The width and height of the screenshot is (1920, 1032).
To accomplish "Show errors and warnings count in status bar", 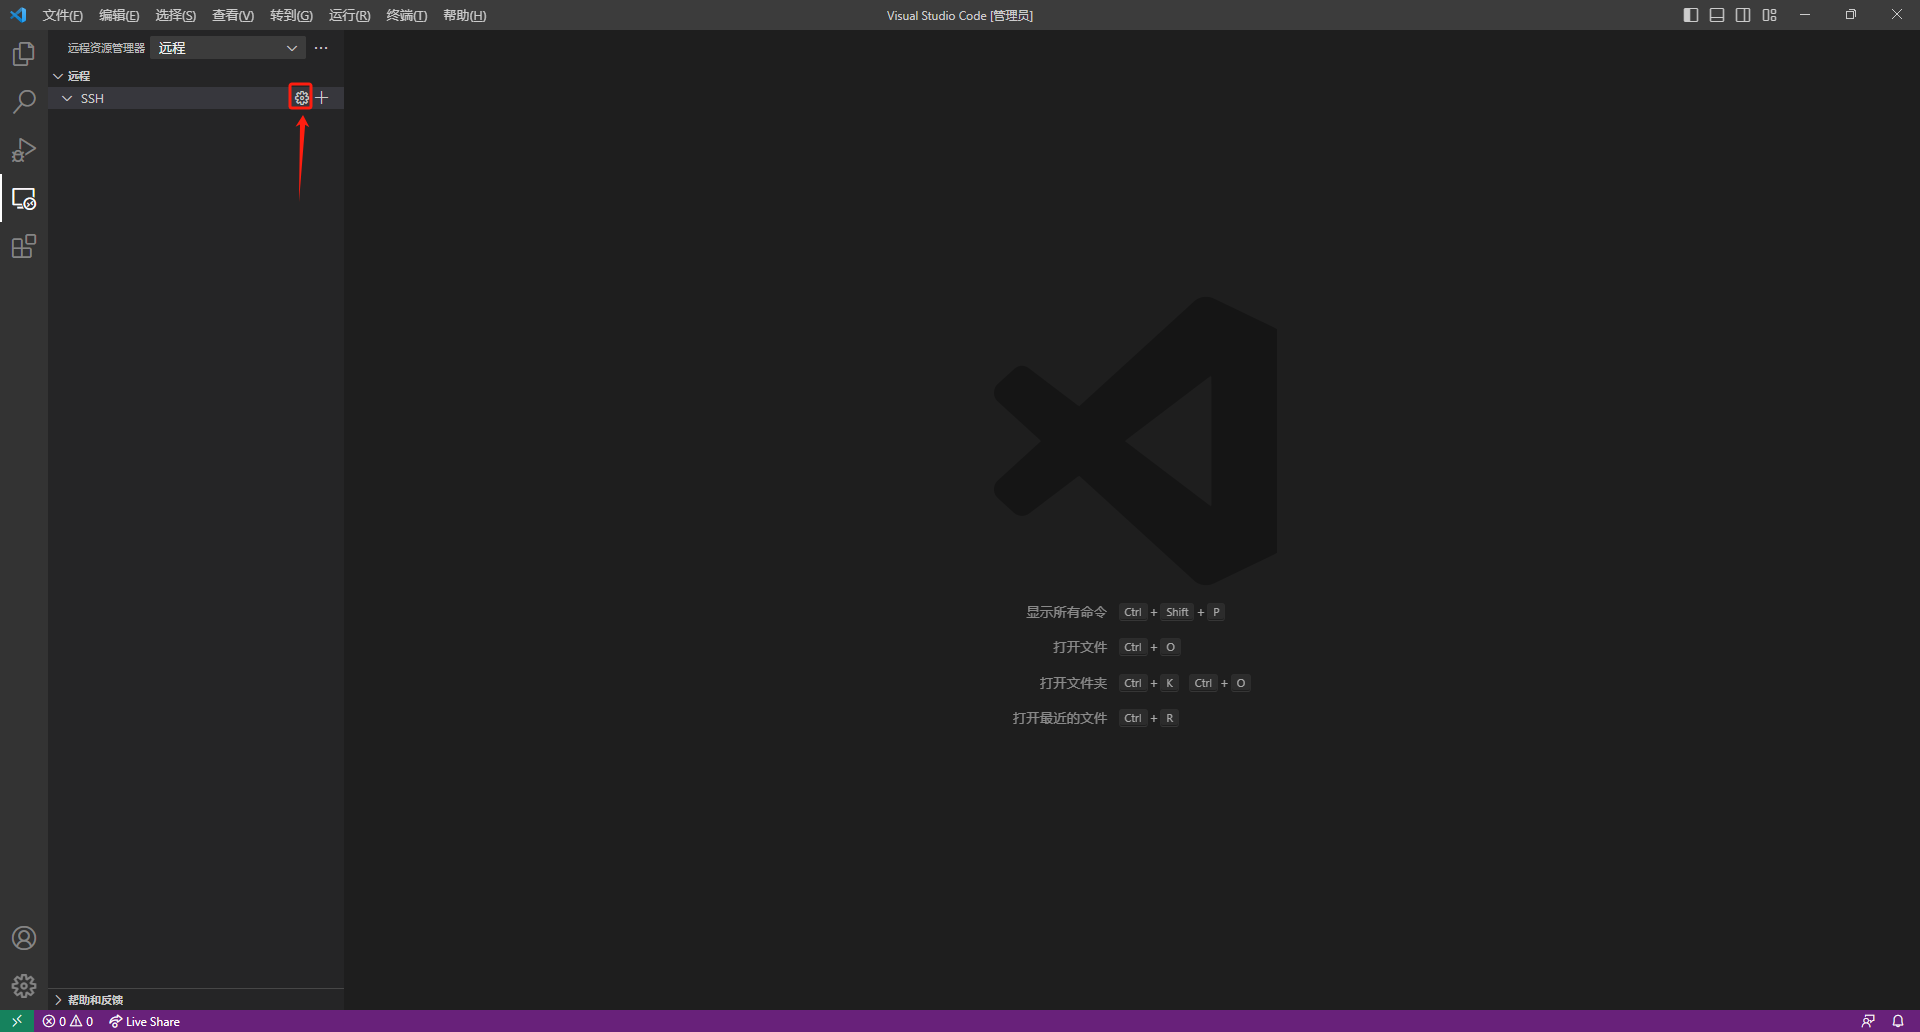I will click(x=68, y=1021).
